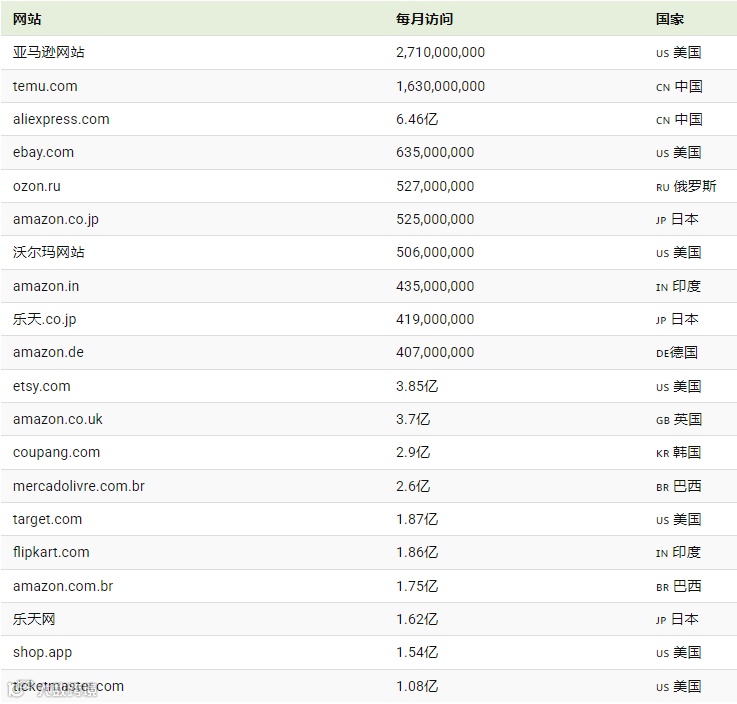737x704 pixels.
Task: Click the 635,000,000 visits value
Action: [435, 152]
